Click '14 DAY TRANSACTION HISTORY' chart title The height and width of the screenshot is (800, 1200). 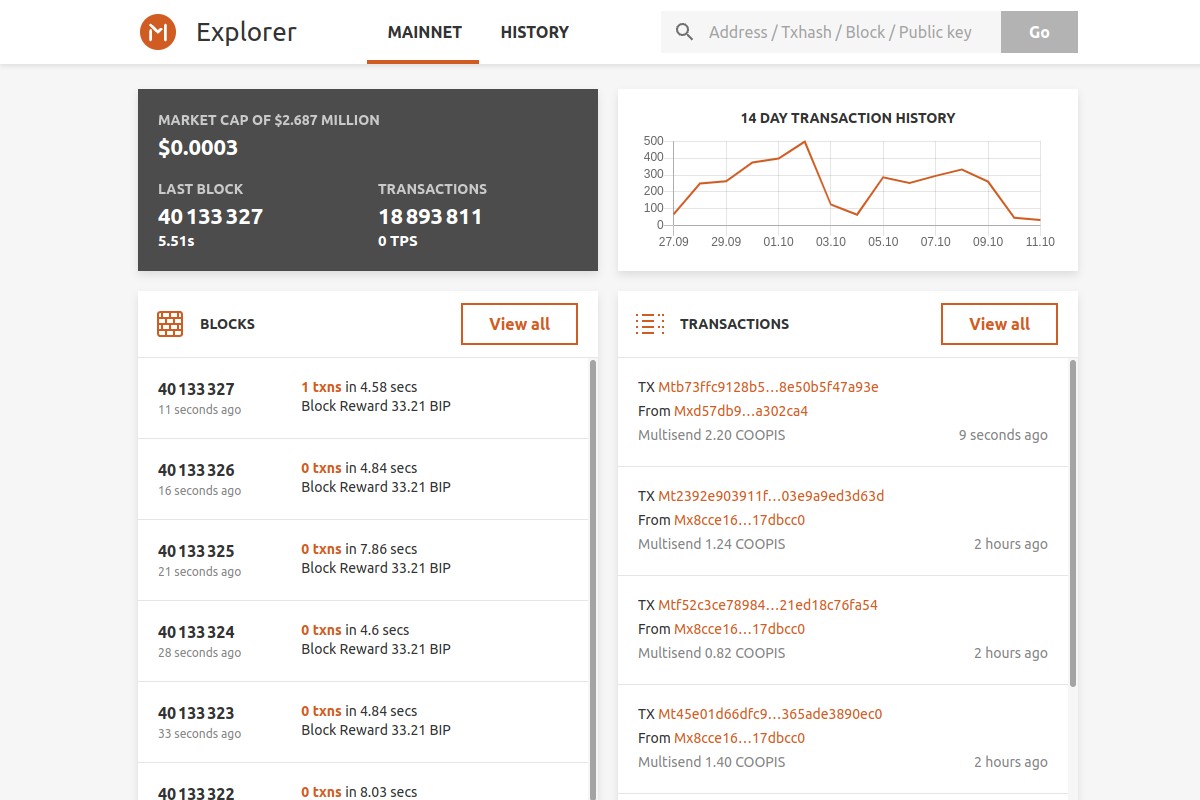(x=848, y=118)
